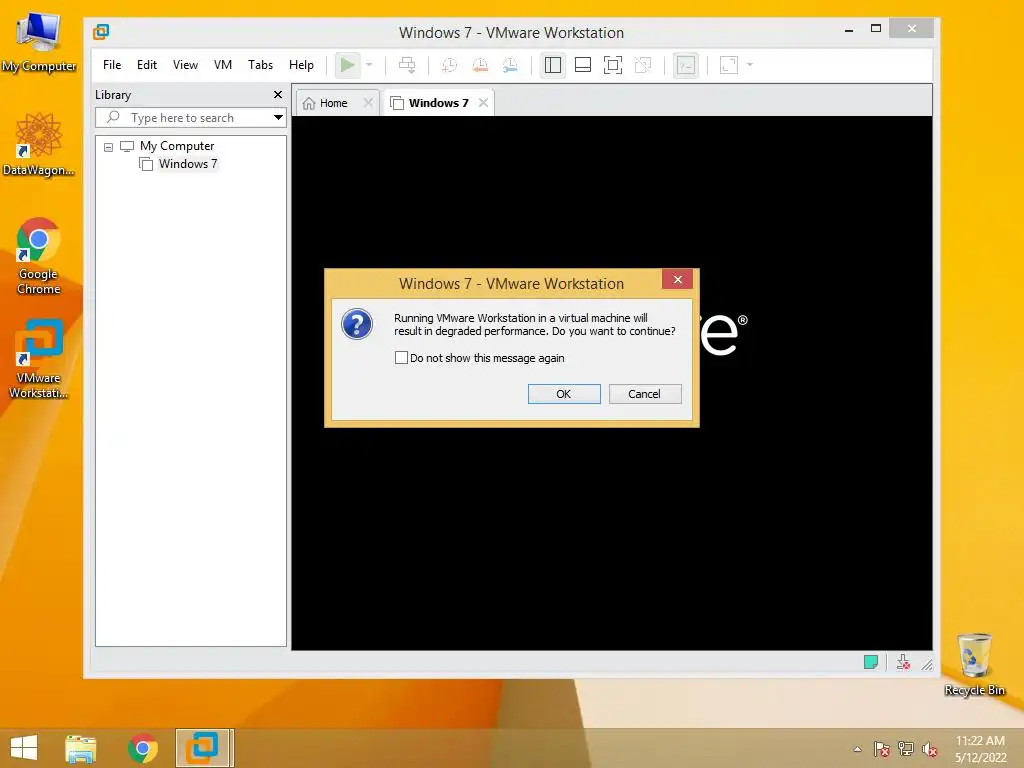Open Chrome from the taskbar
The width and height of the screenshot is (1024, 768).
[143, 748]
